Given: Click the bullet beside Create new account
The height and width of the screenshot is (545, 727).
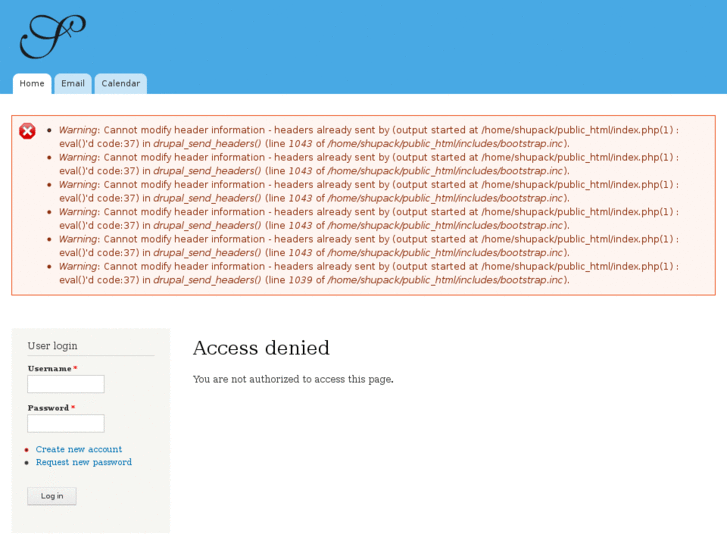Looking at the screenshot, I should coord(27,450).
